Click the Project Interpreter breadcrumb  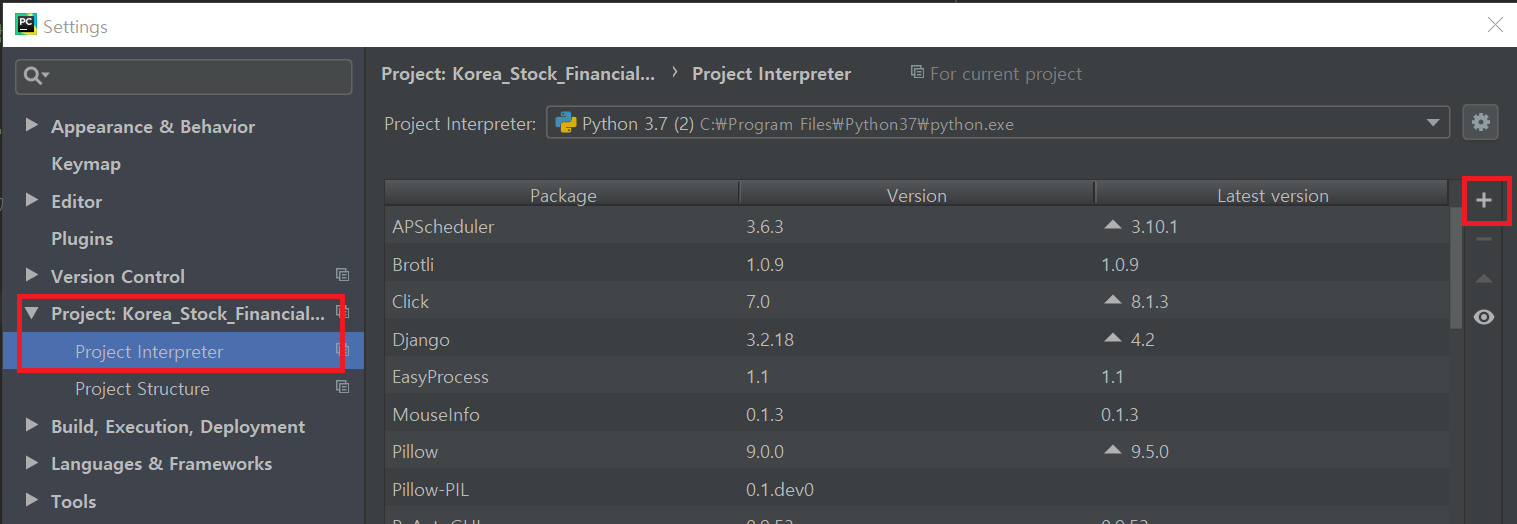[x=772, y=74]
